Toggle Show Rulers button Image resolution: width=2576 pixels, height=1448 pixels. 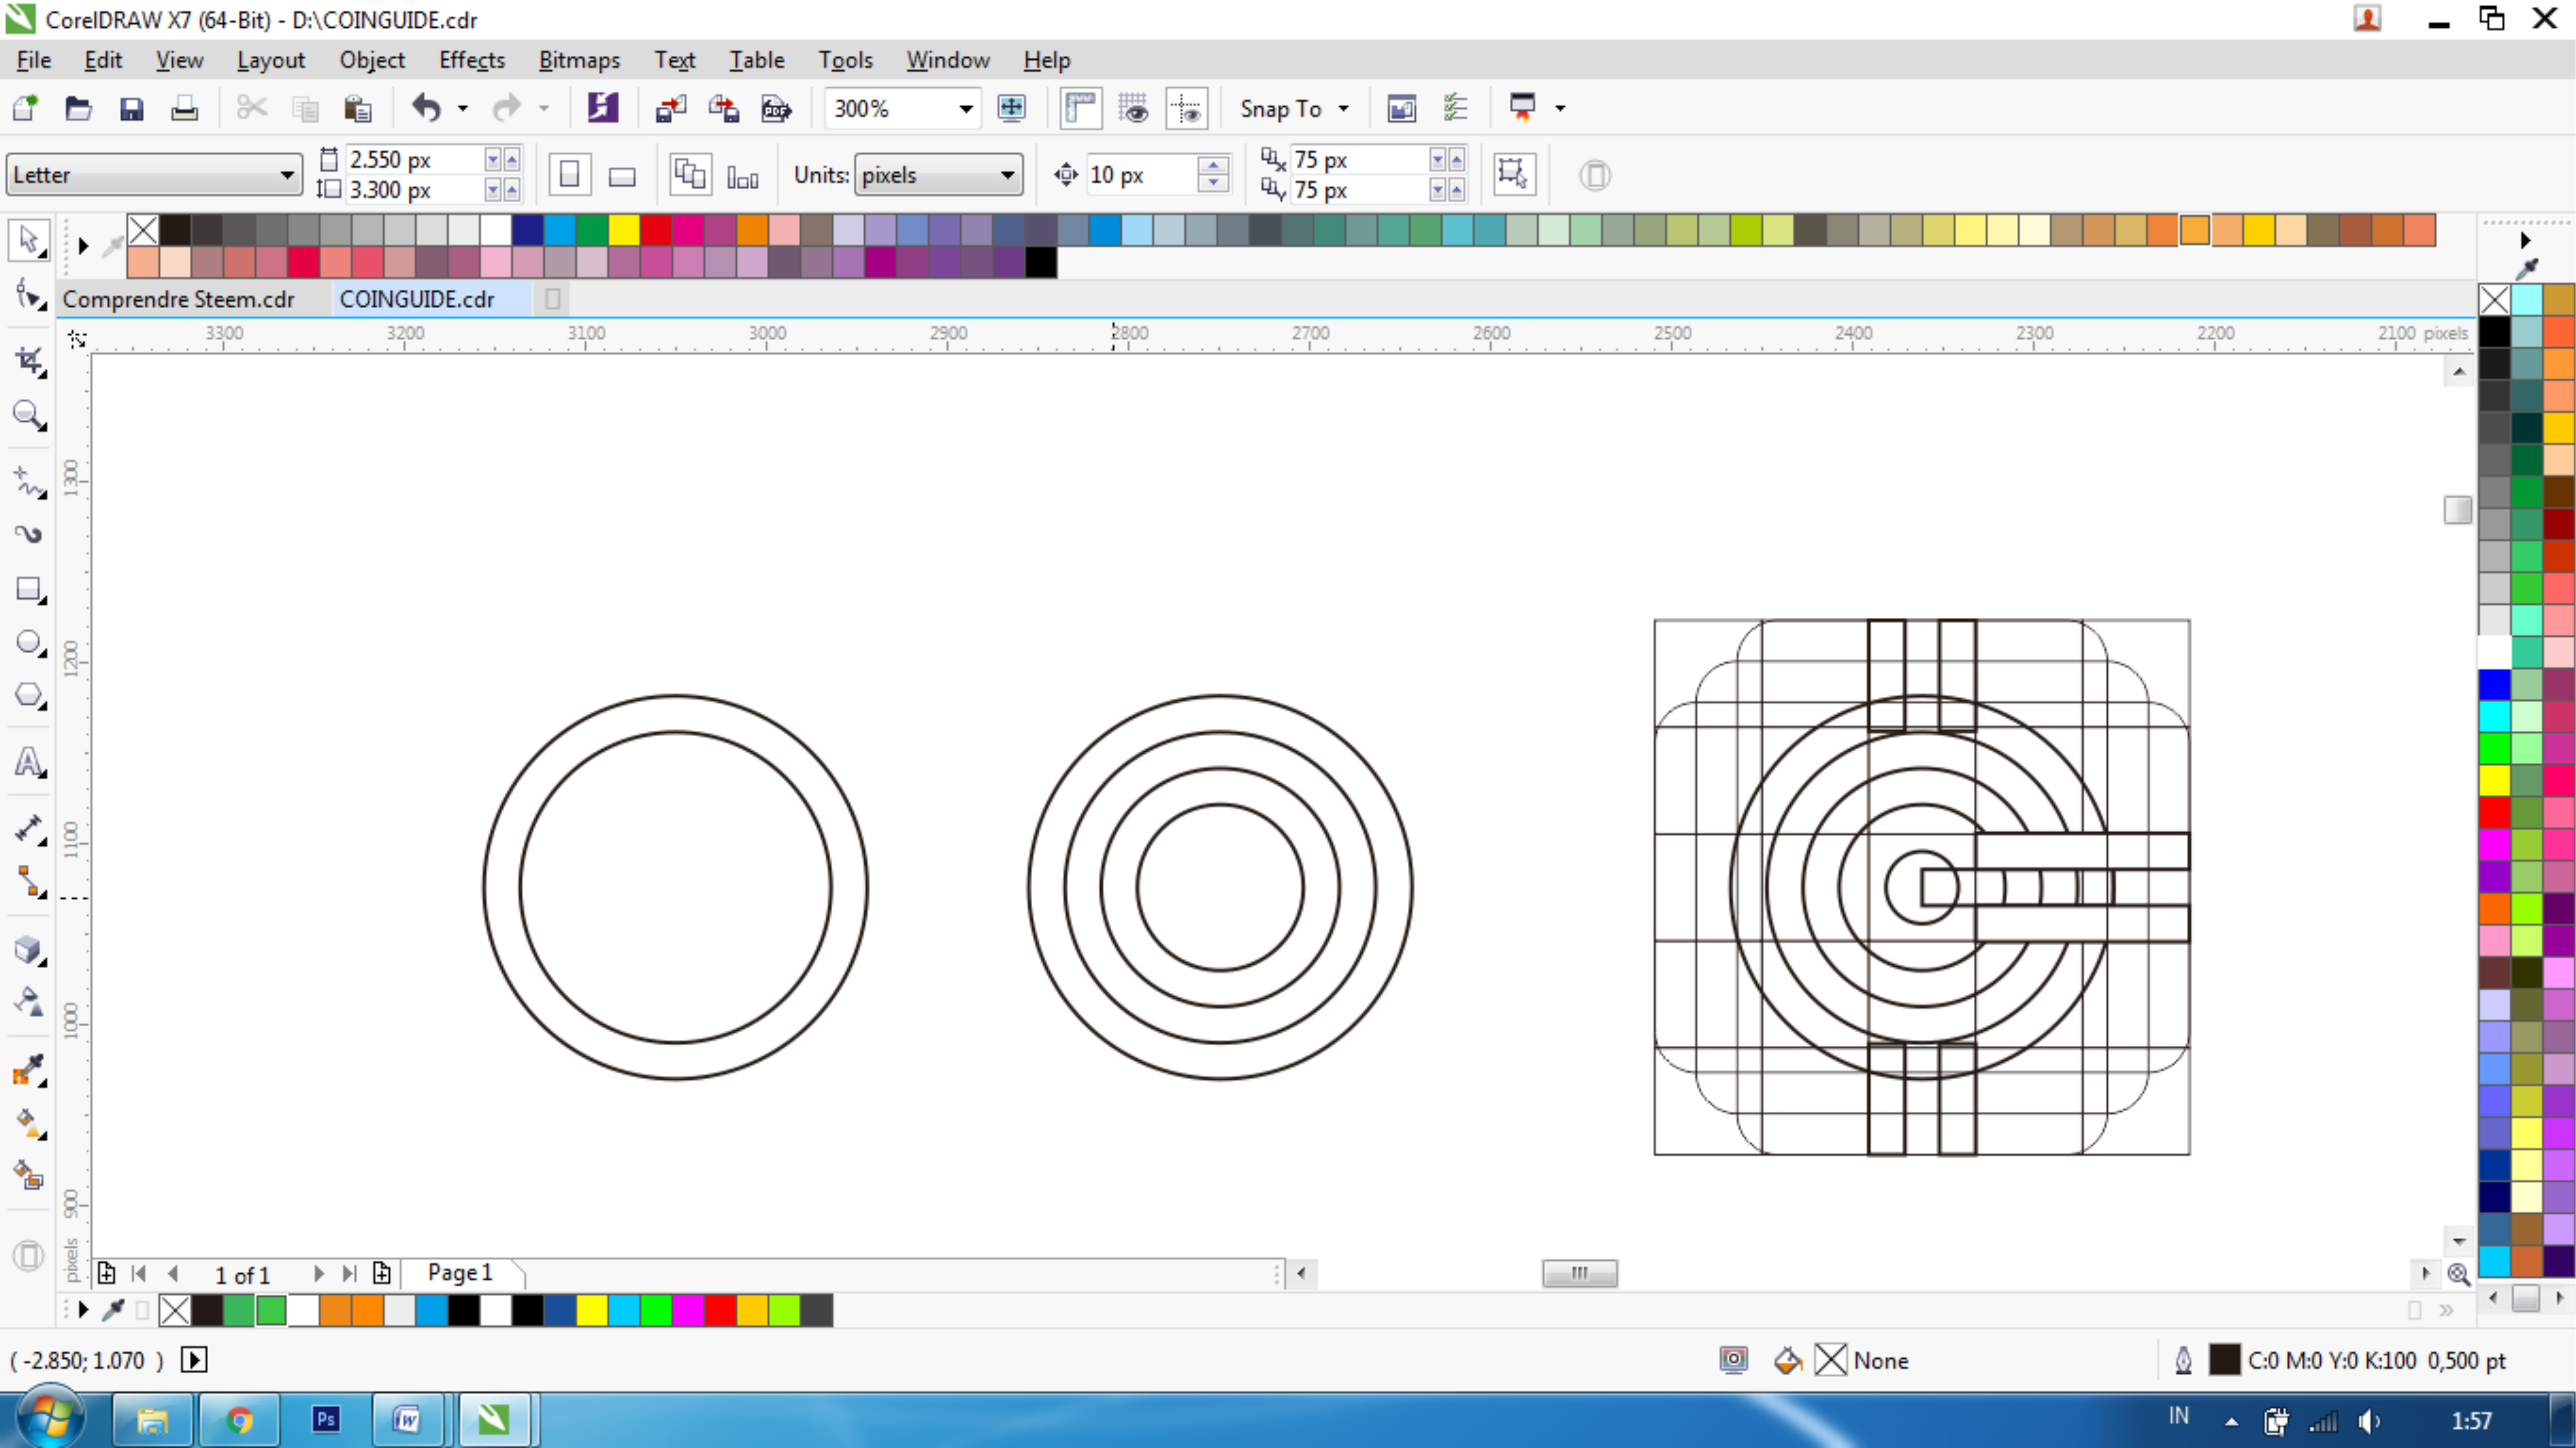(x=1081, y=108)
